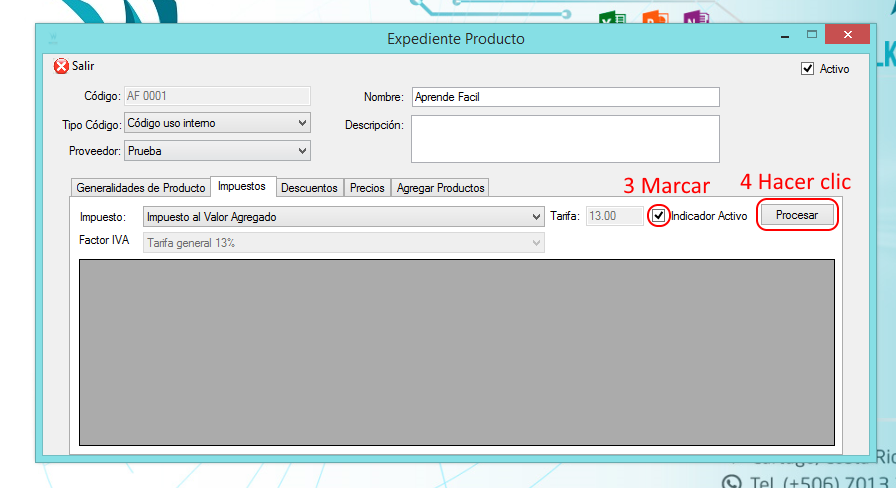The width and height of the screenshot is (896, 488).
Task: Click the Indicador Activo label text
Action: (709, 216)
